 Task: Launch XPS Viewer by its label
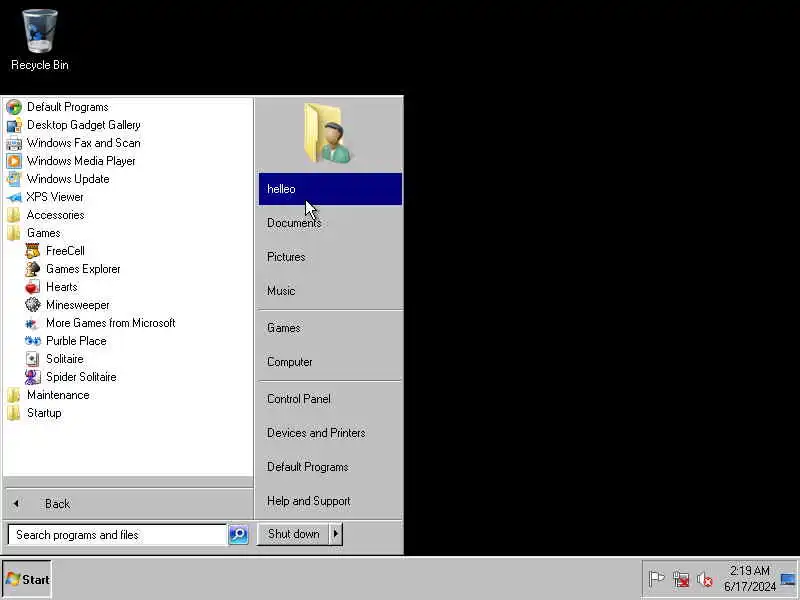55,197
